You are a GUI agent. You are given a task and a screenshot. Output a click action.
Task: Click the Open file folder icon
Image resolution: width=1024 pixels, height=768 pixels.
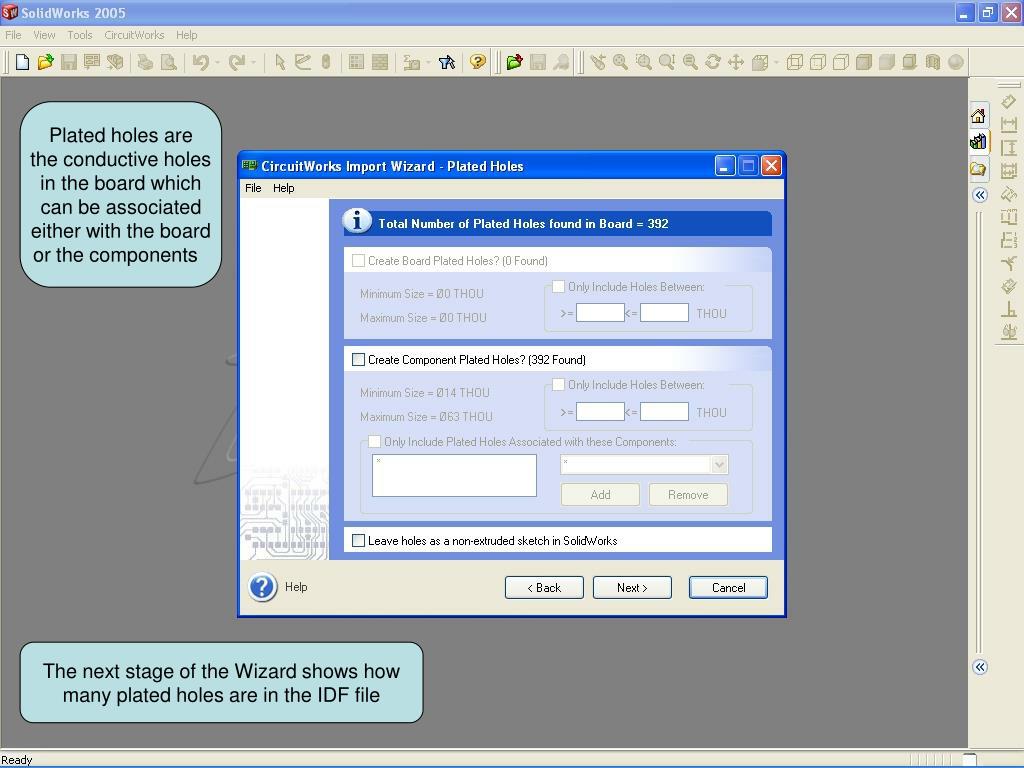(45, 62)
